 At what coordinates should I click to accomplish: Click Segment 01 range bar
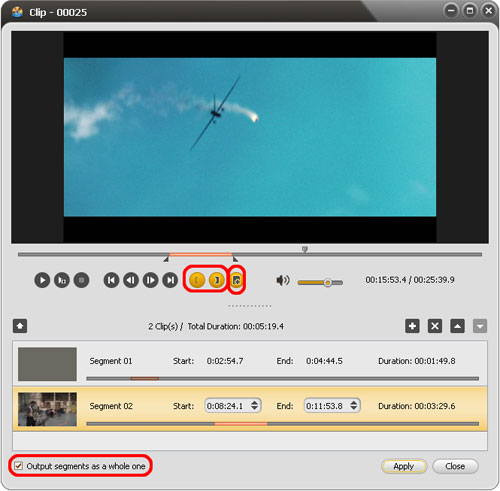click(x=283, y=379)
